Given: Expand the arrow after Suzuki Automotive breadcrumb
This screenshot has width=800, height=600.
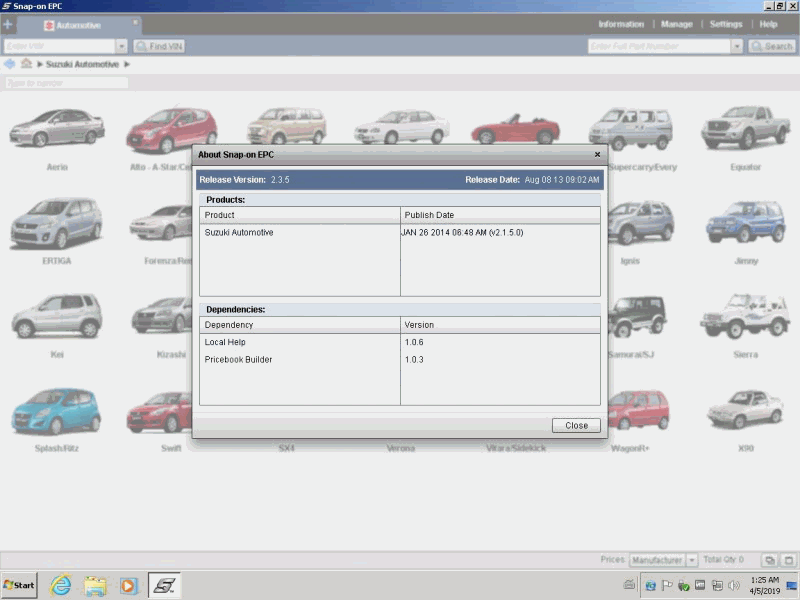Looking at the screenshot, I should (x=127, y=64).
